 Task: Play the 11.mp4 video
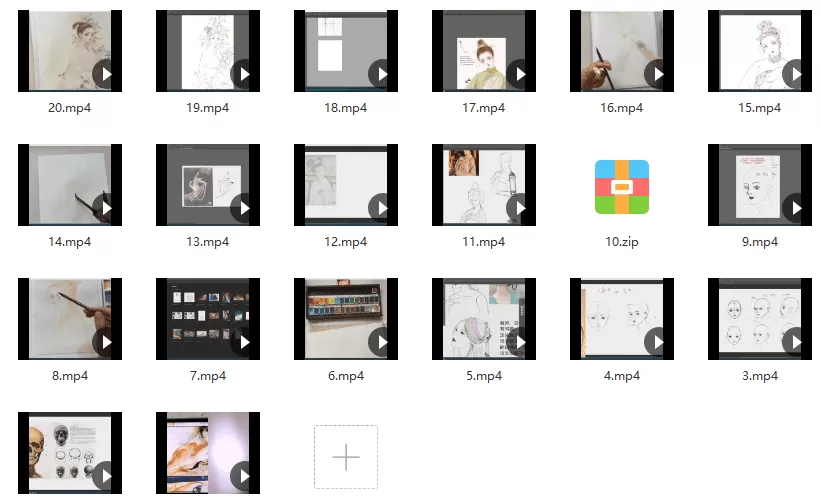[x=519, y=208]
